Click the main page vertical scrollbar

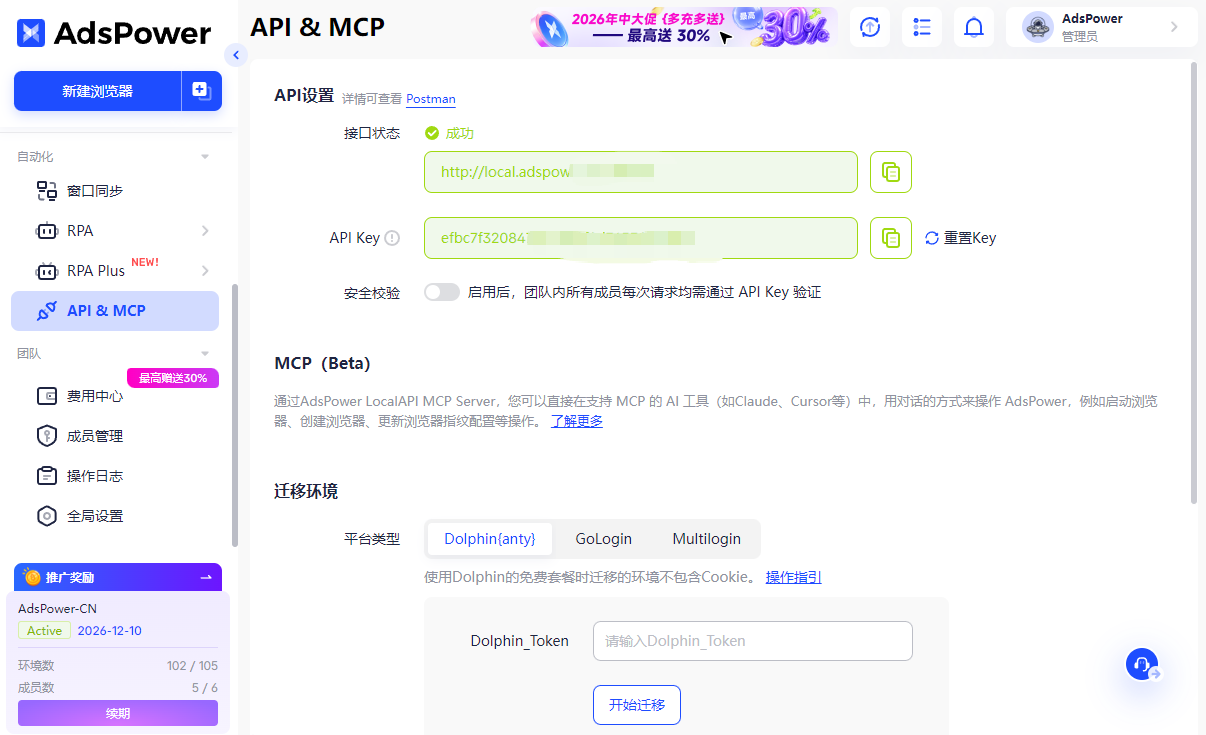pos(1193,282)
